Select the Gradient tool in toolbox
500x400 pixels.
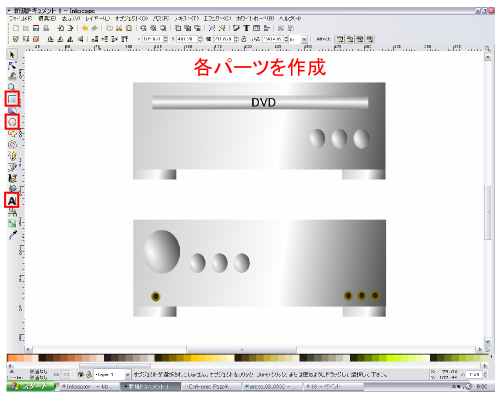[x=12, y=223]
